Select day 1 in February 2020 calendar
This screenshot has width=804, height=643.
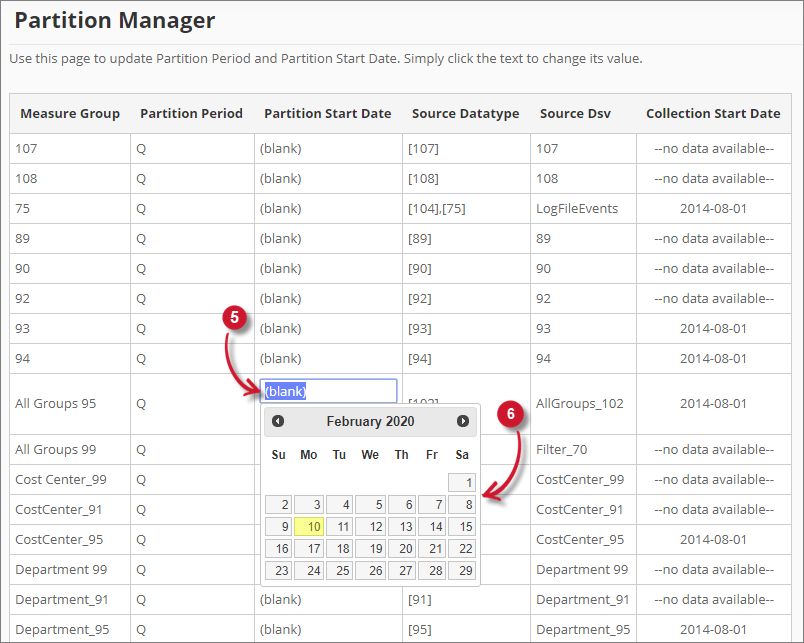tap(462, 483)
